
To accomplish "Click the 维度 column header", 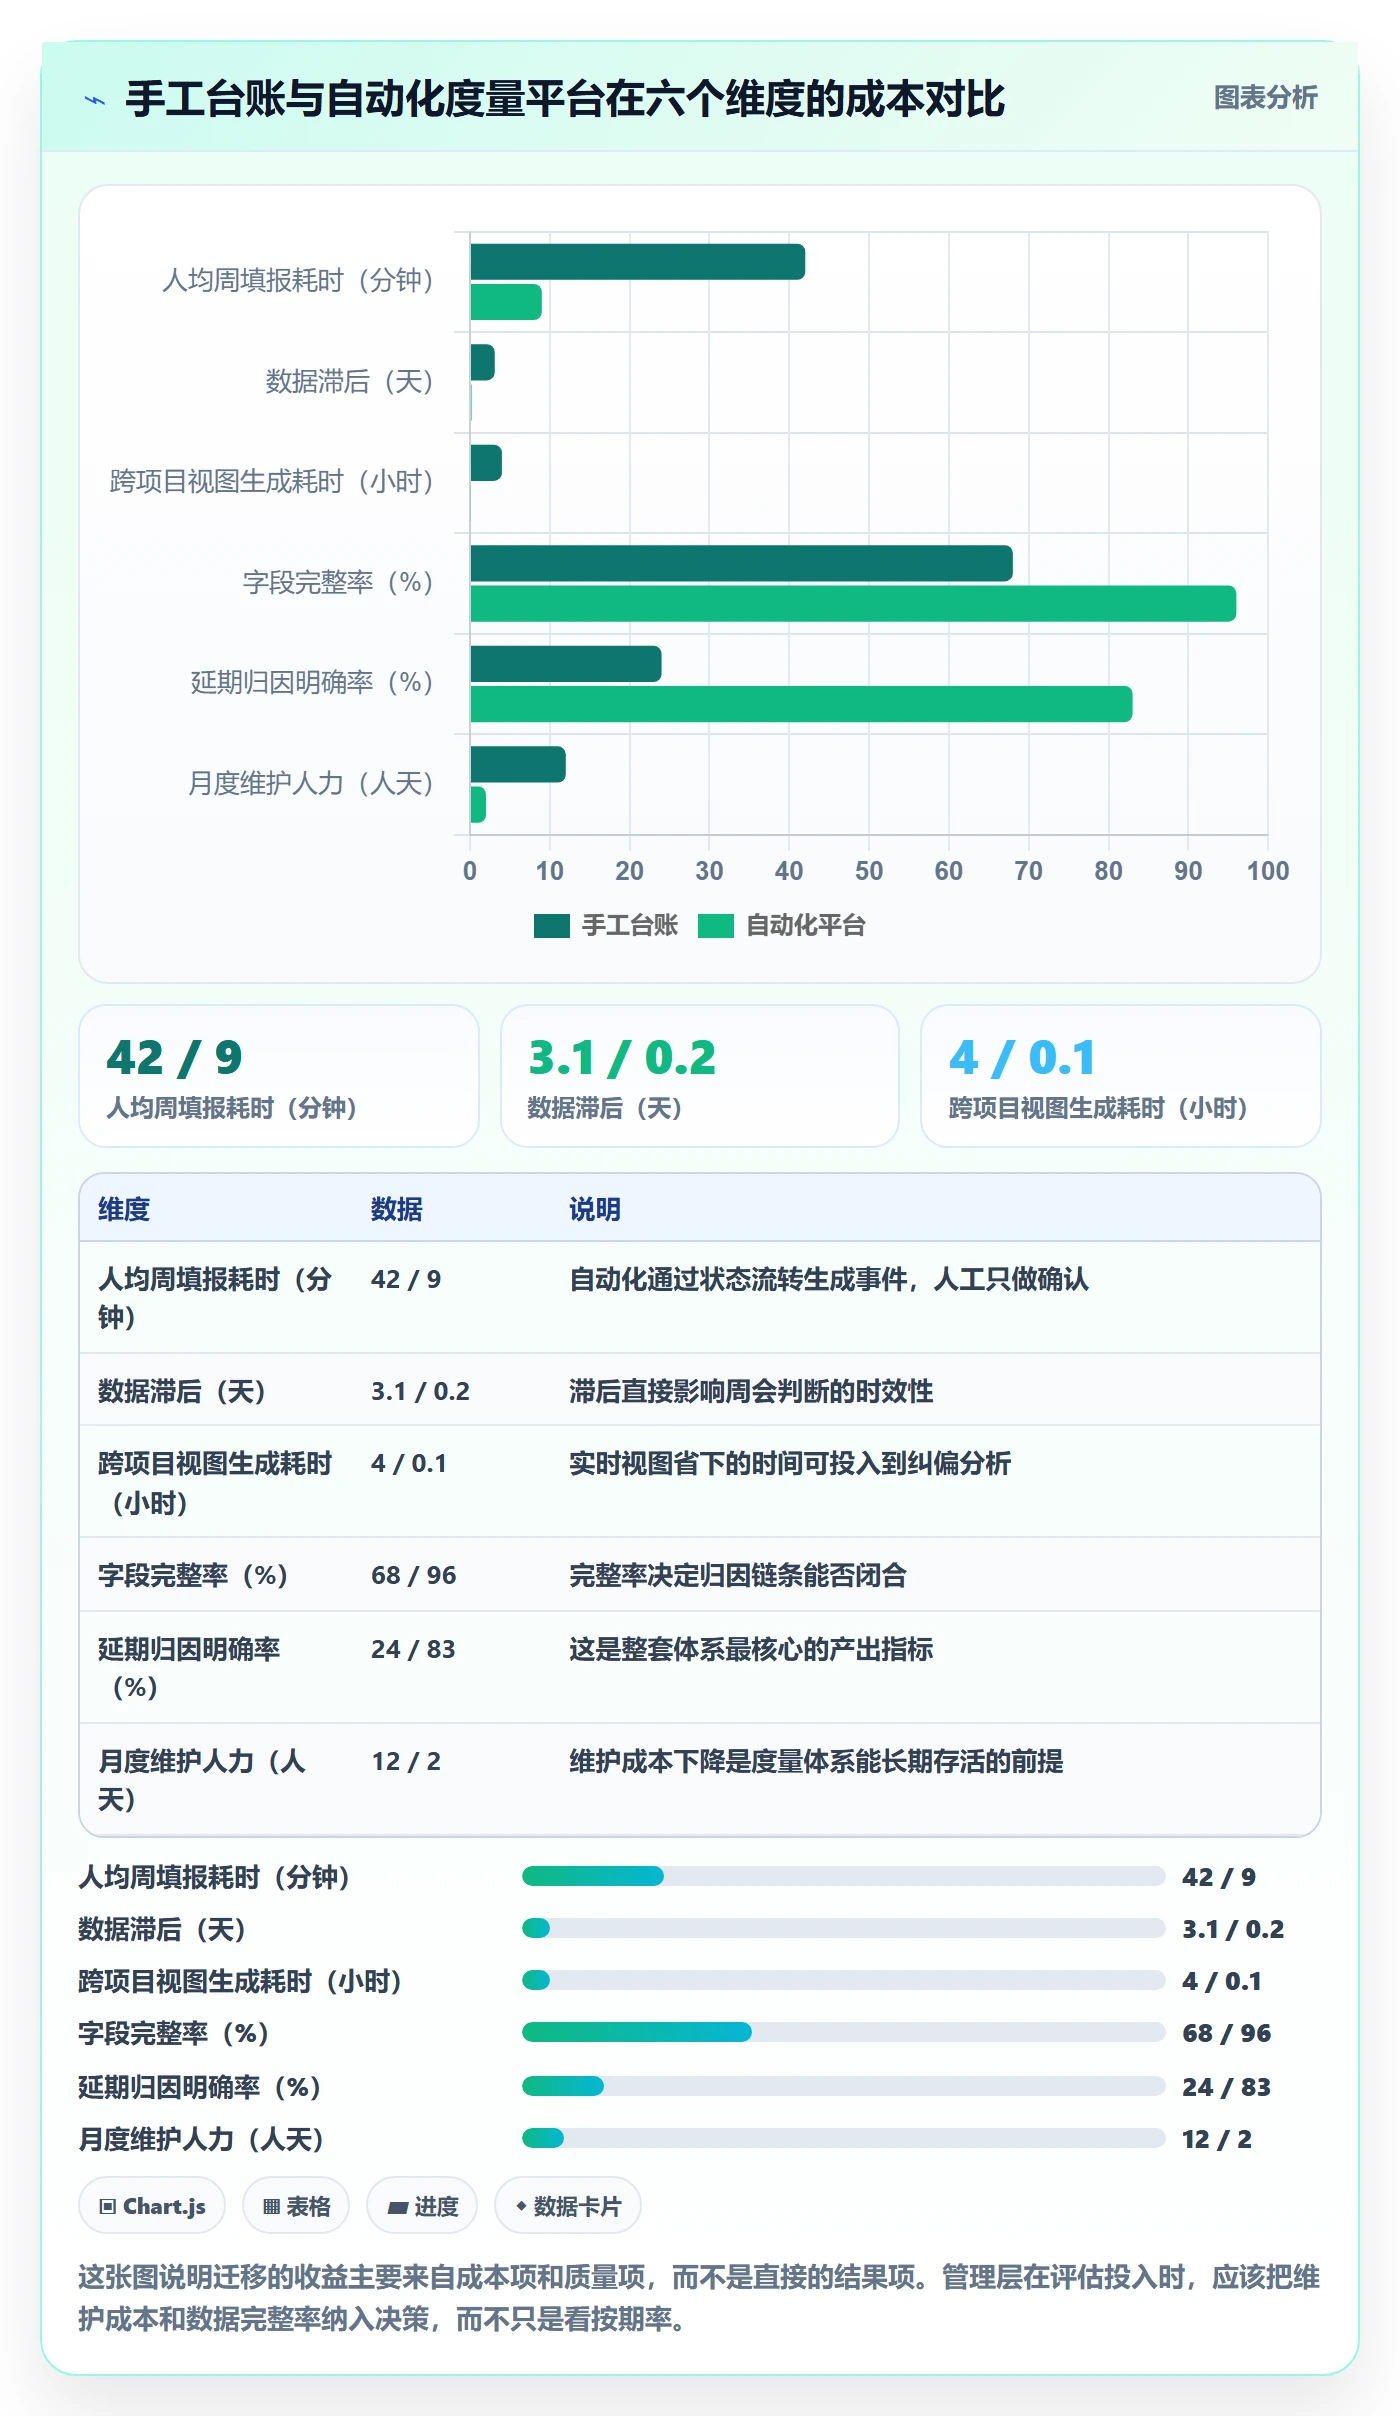I will (x=124, y=1209).
